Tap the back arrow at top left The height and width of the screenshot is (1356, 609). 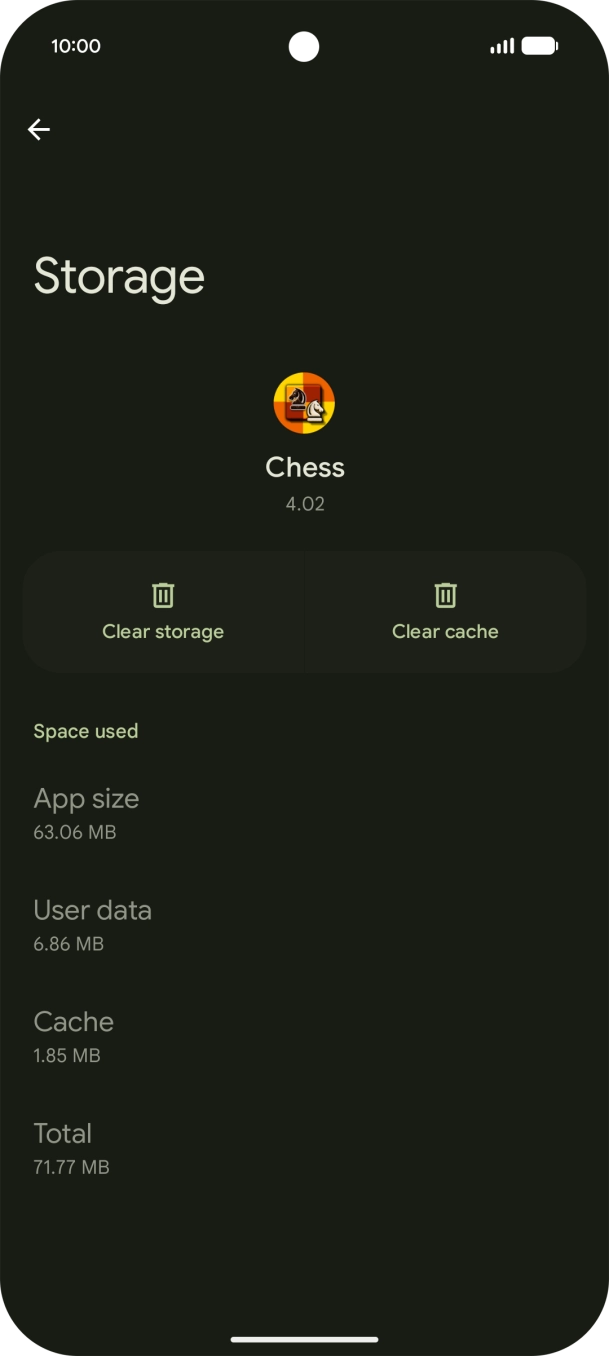pos(39,129)
